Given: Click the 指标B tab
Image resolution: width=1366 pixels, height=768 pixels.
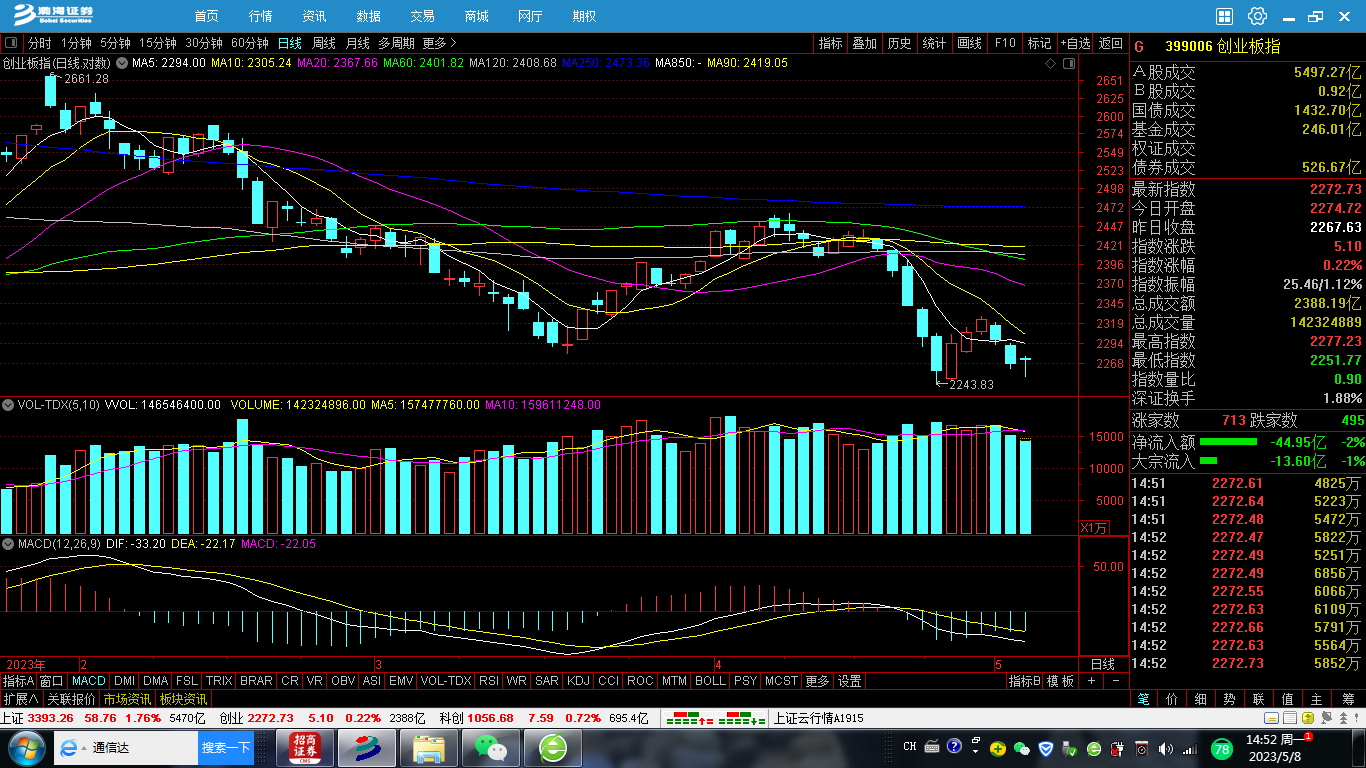Looking at the screenshot, I should 1025,681.
